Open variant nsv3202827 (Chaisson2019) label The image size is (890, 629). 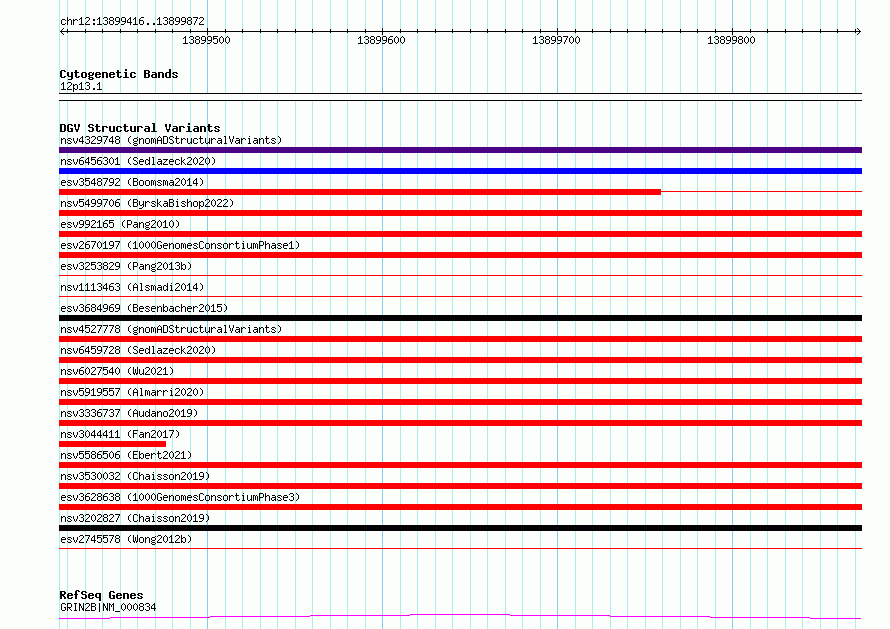[135, 518]
